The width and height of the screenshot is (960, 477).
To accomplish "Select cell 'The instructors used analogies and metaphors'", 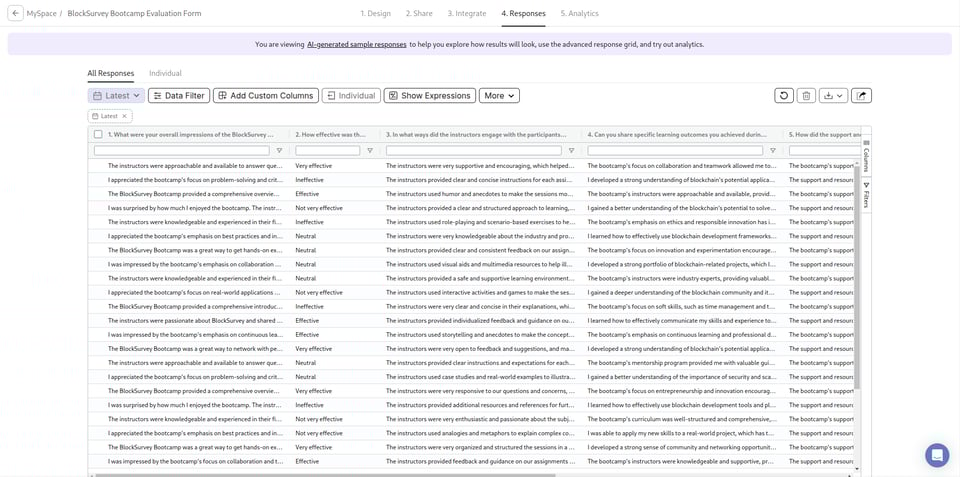I will (481, 434).
